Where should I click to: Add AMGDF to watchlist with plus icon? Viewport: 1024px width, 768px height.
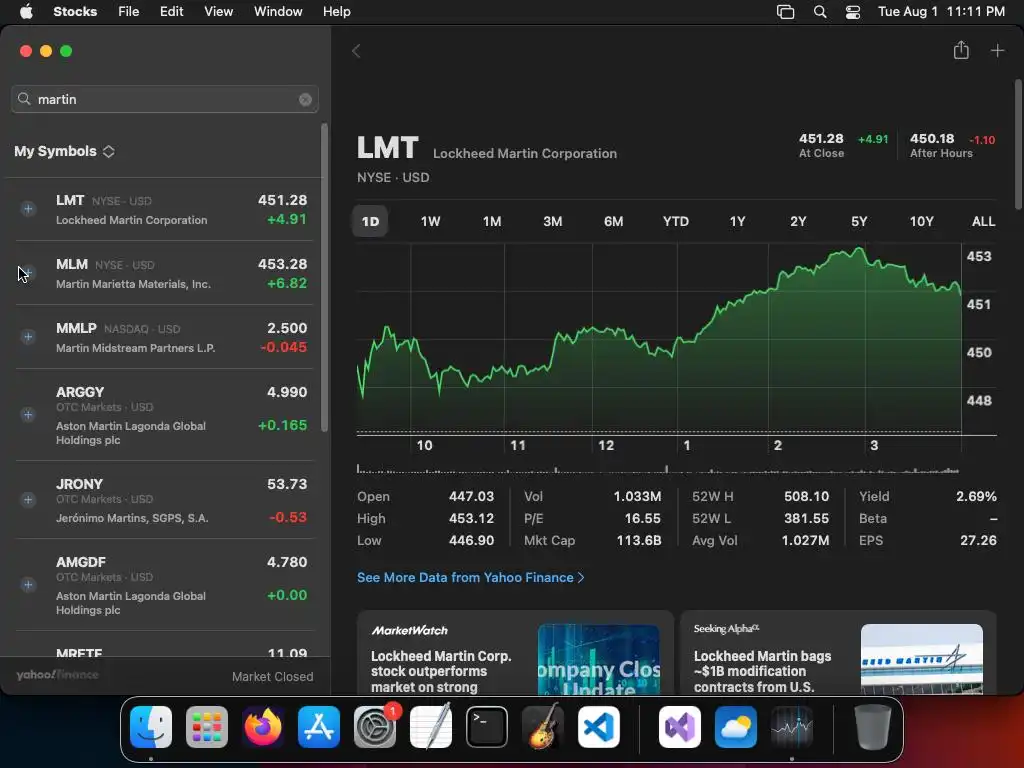click(x=28, y=584)
